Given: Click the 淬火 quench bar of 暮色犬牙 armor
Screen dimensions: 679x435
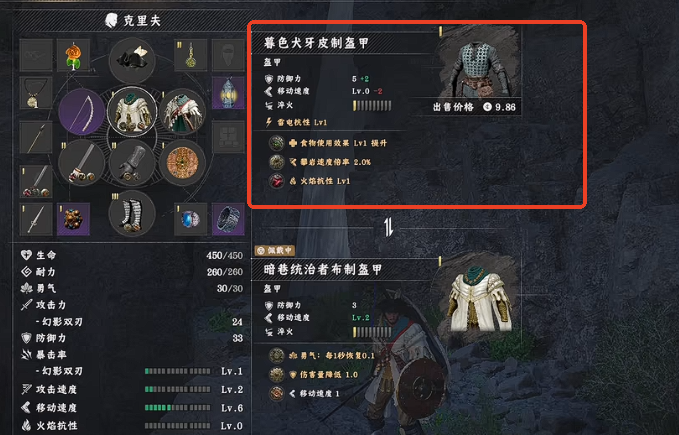Looking at the screenshot, I should (372, 106).
